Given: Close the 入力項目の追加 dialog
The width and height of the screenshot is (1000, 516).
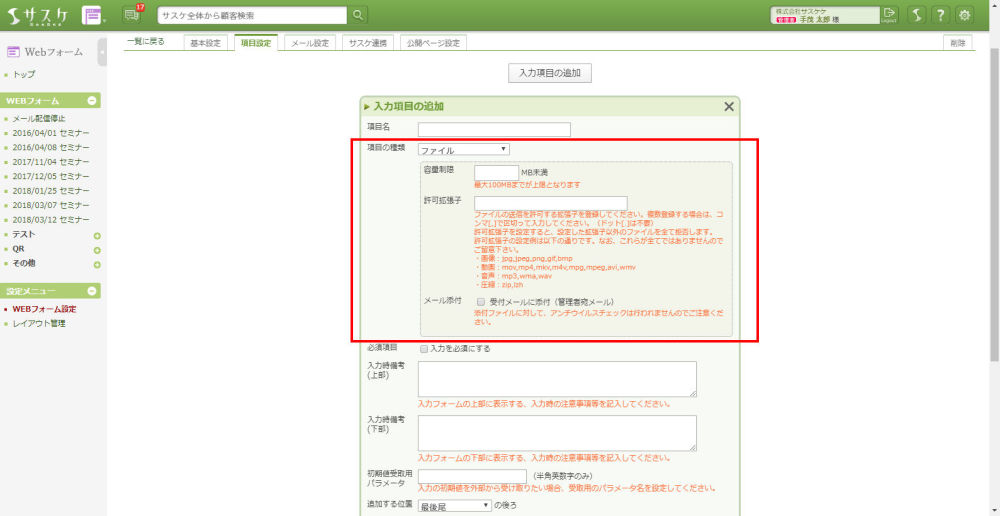Looking at the screenshot, I should (728, 106).
